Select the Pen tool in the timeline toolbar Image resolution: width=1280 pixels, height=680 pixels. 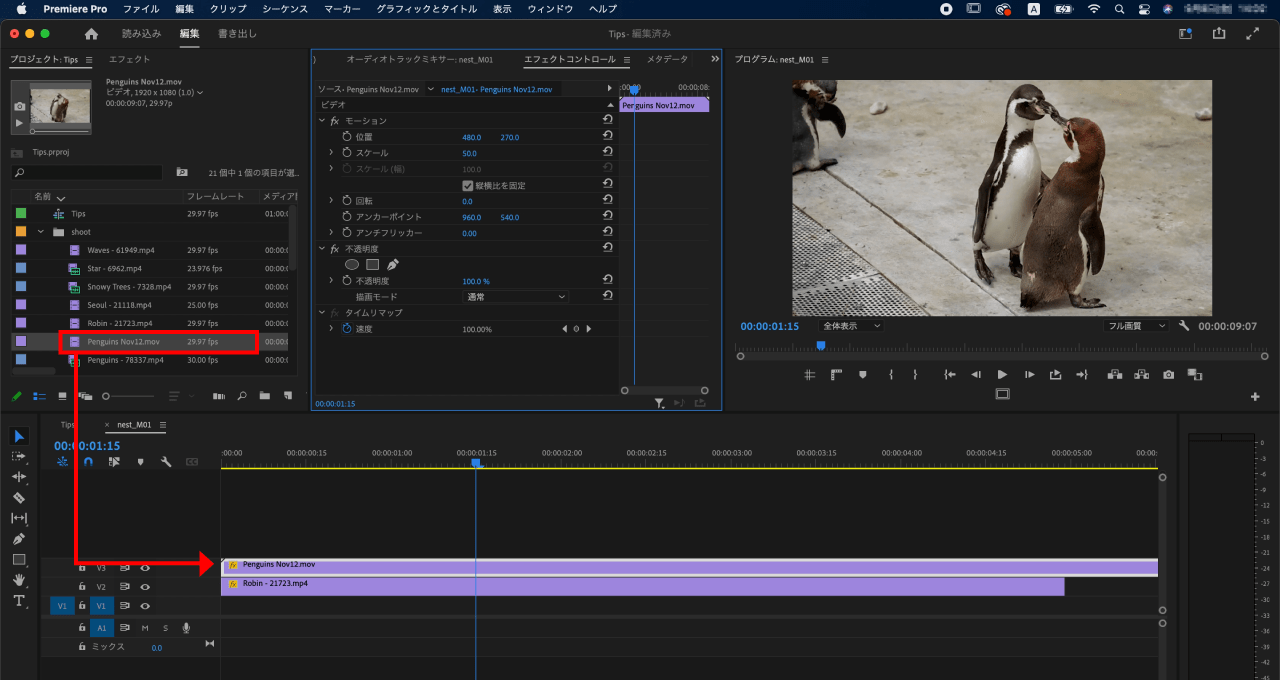[19, 539]
